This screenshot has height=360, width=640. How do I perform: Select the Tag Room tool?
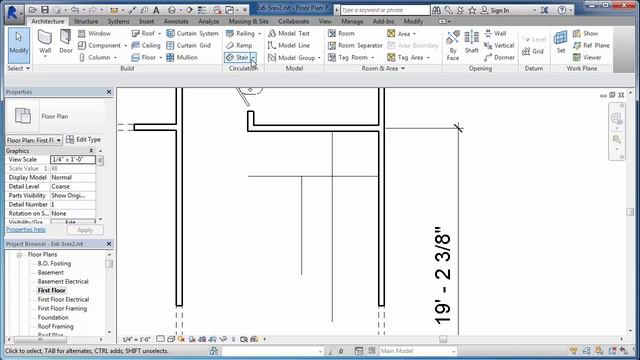(x=348, y=58)
